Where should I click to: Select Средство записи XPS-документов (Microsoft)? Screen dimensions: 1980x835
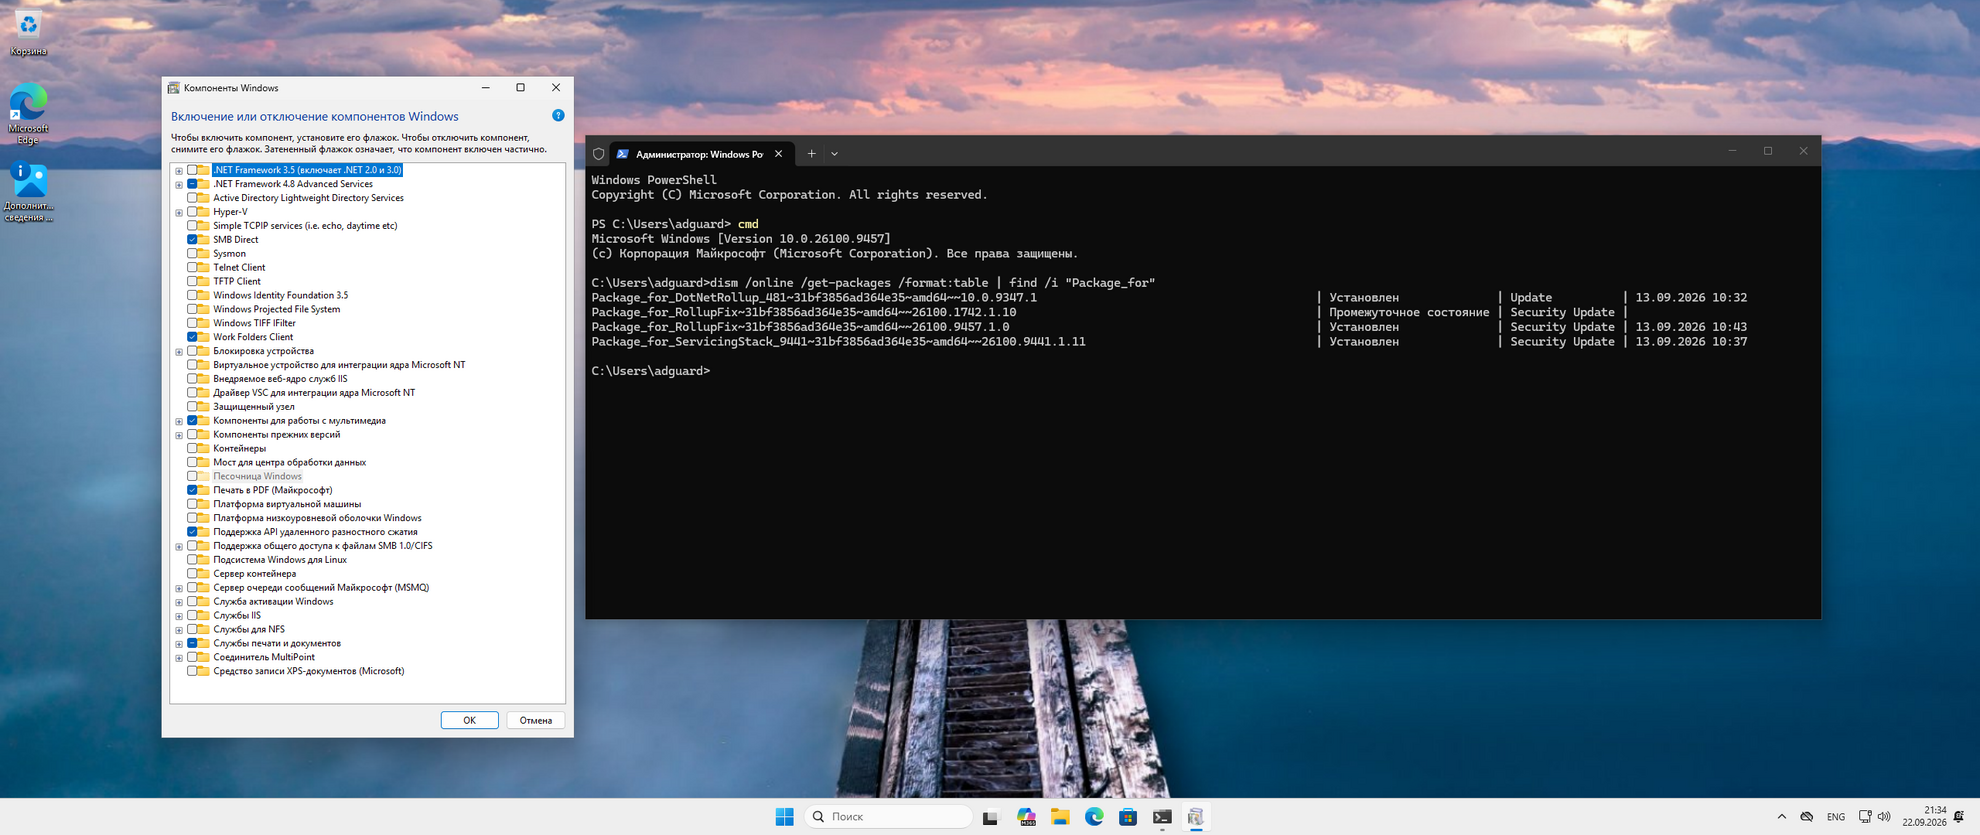tap(308, 671)
